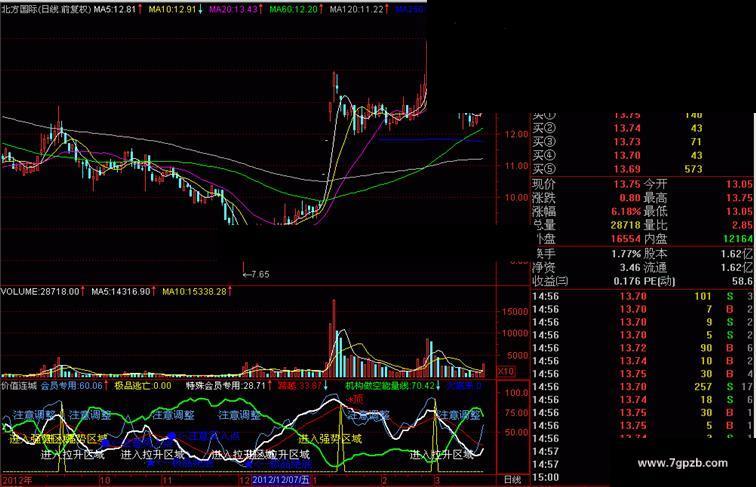Click the 机构做空能量线:70.42 indicator value
This screenshot has height=487, width=756.
390,386
